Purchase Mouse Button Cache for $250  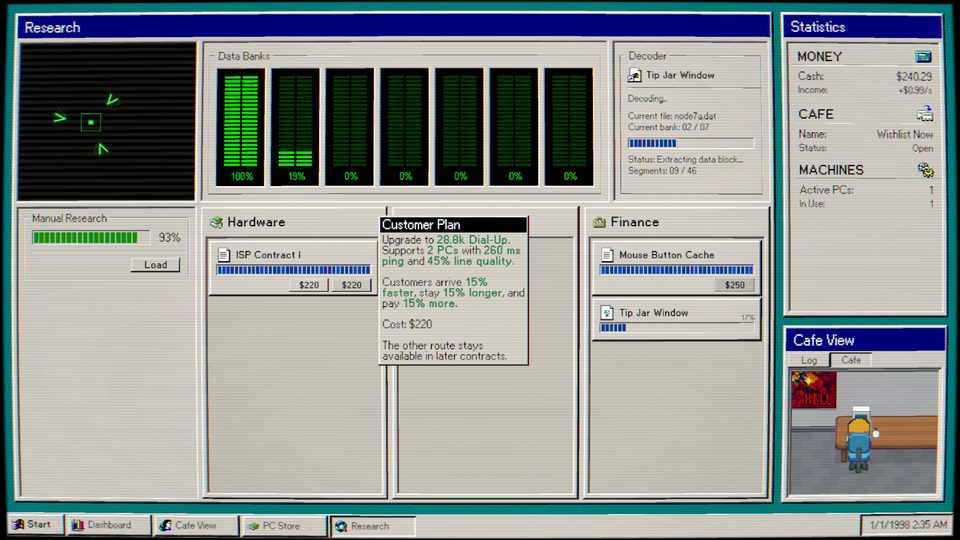click(735, 285)
